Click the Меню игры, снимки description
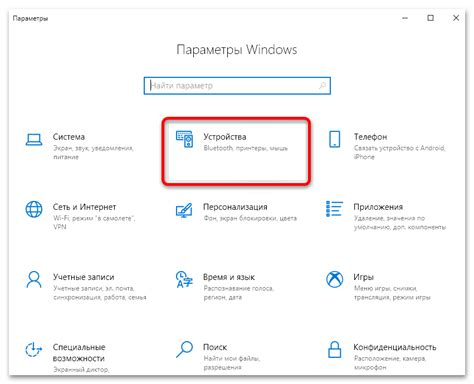Viewport: 474px width, 384px height. 392,292
